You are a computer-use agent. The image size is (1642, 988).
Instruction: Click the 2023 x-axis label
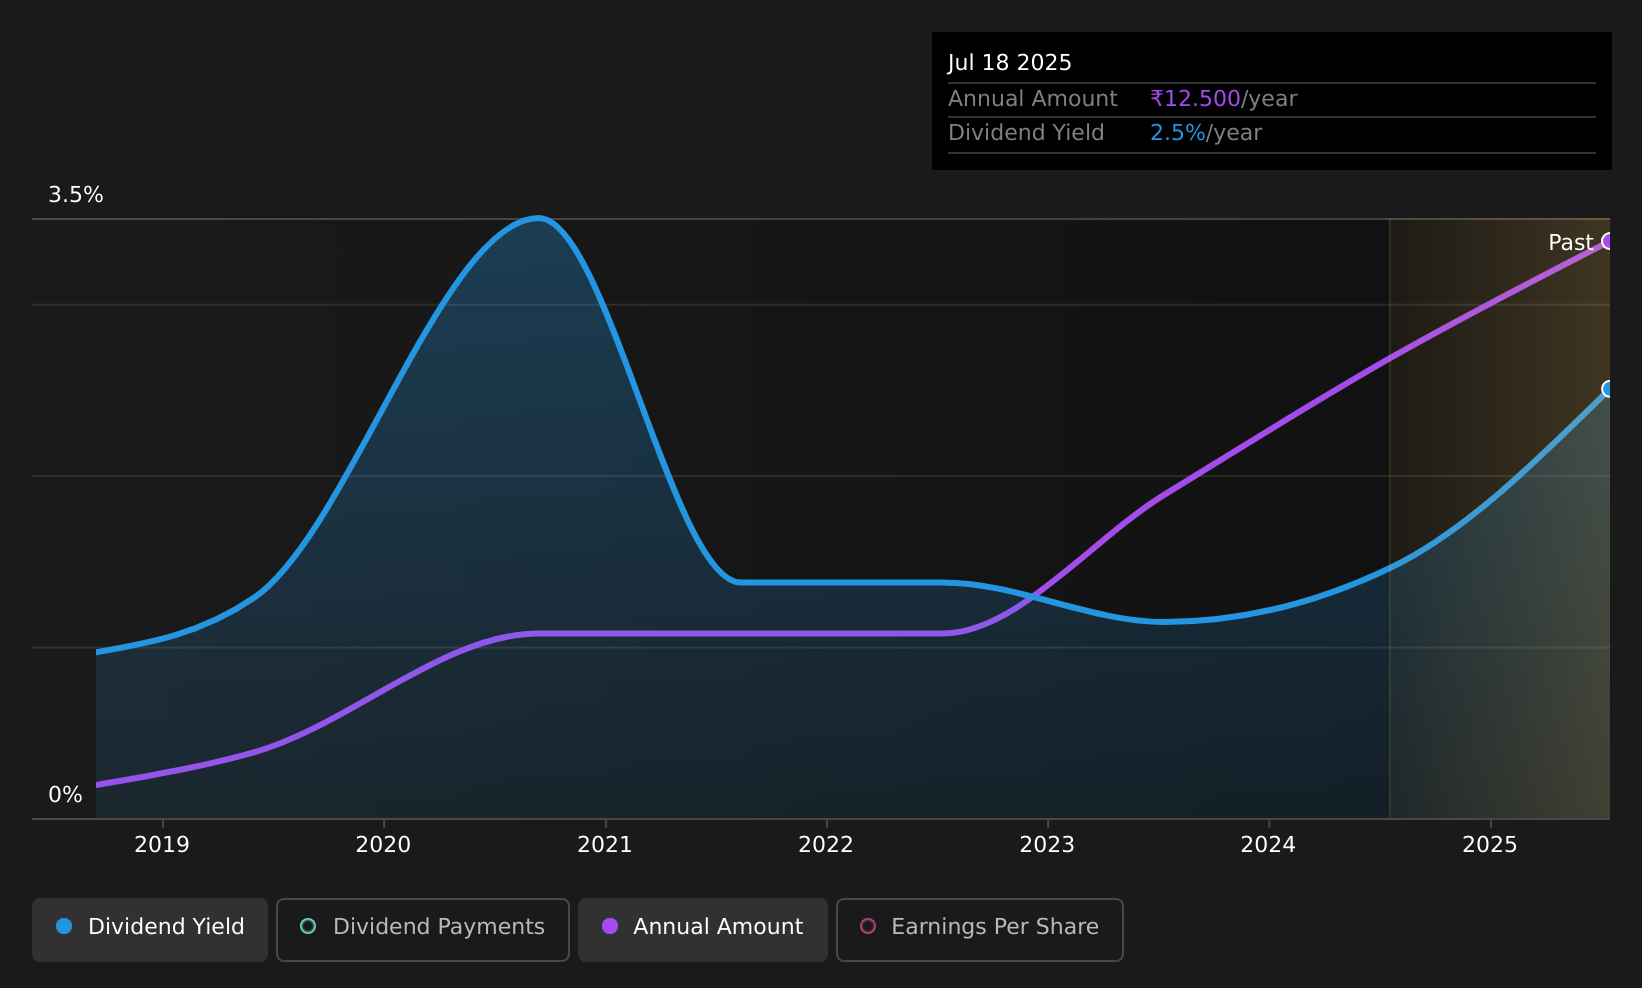(1047, 845)
